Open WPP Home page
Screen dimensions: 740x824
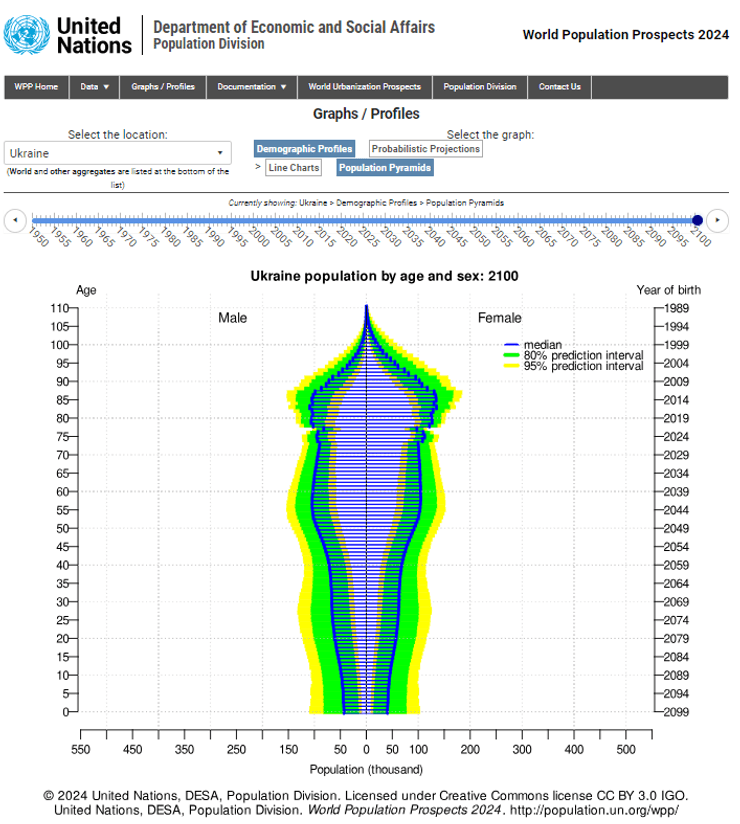(x=36, y=87)
